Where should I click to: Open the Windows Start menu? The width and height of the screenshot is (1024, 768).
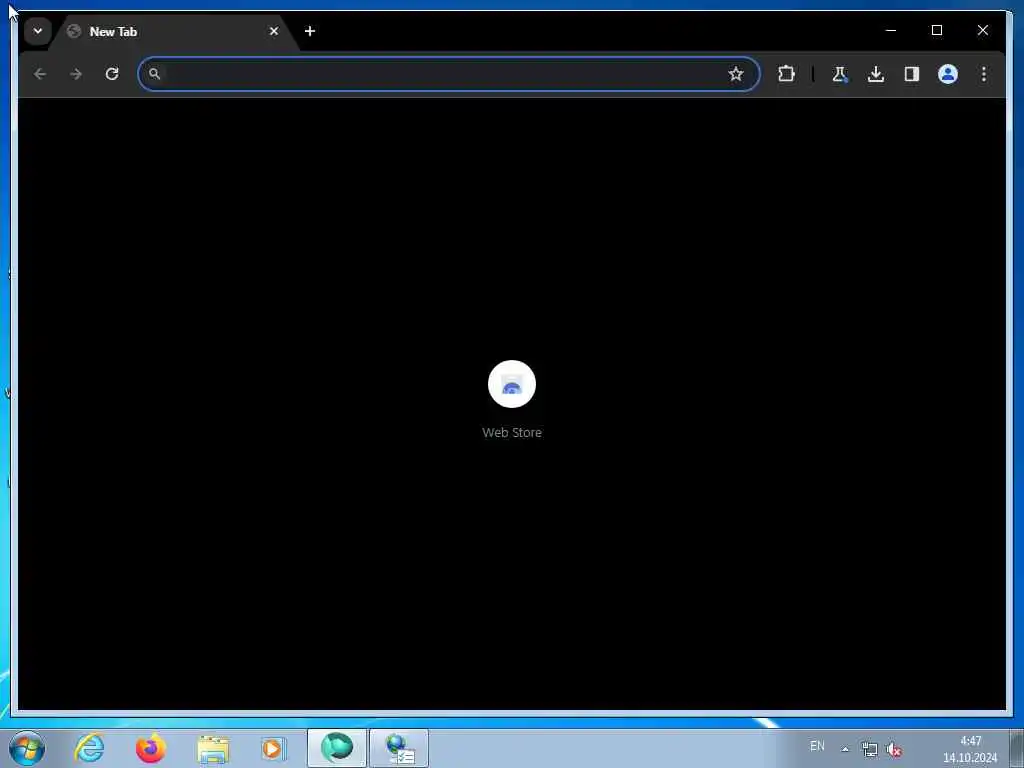(x=27, y=748)
